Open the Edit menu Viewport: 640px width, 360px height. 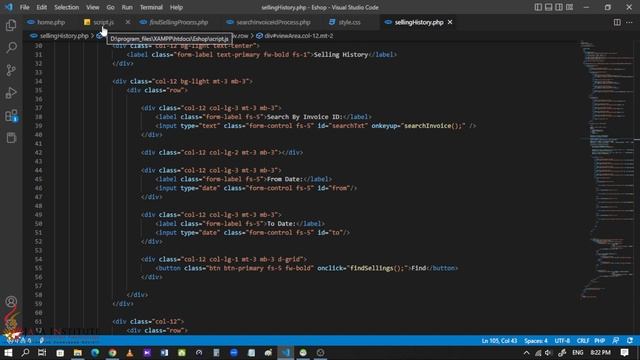pos(41,7)
